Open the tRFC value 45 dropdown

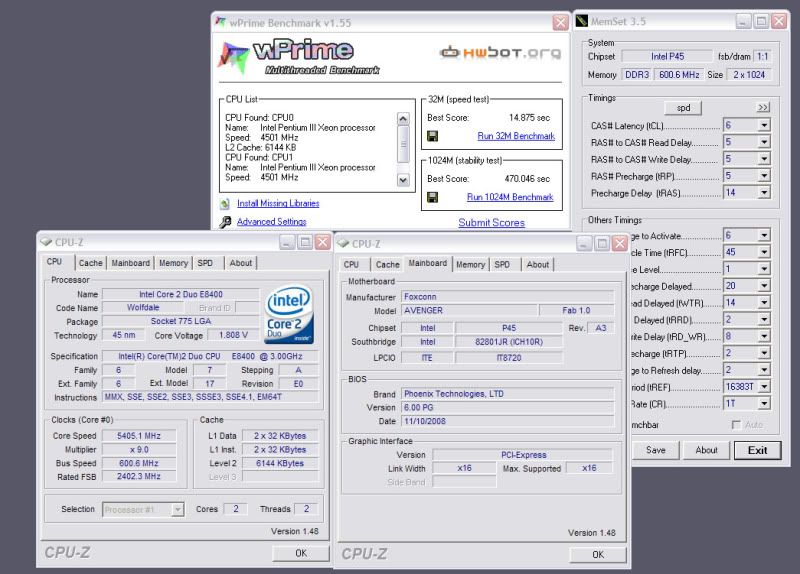click(x=764, y=252)
